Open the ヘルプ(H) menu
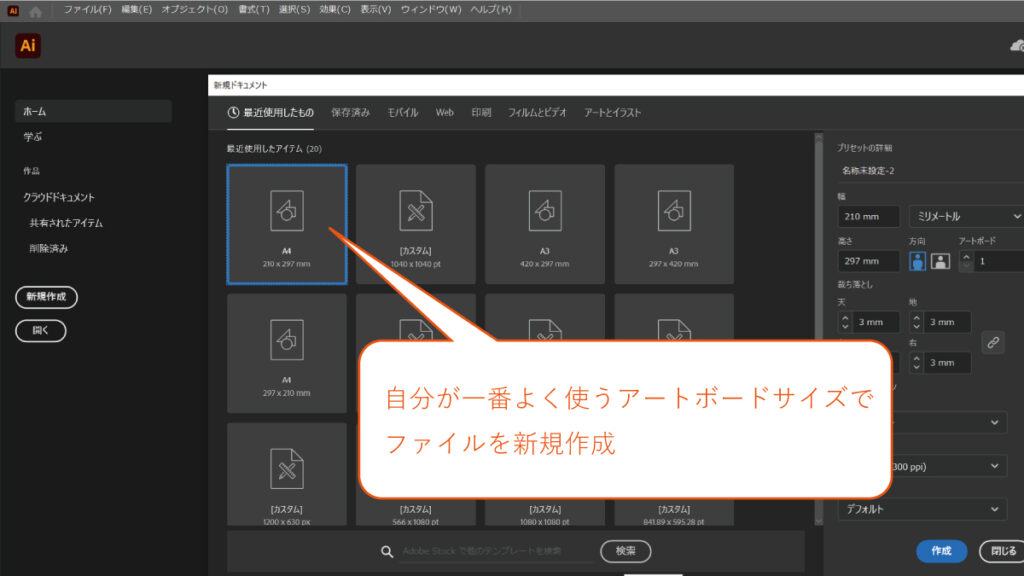 491,10
